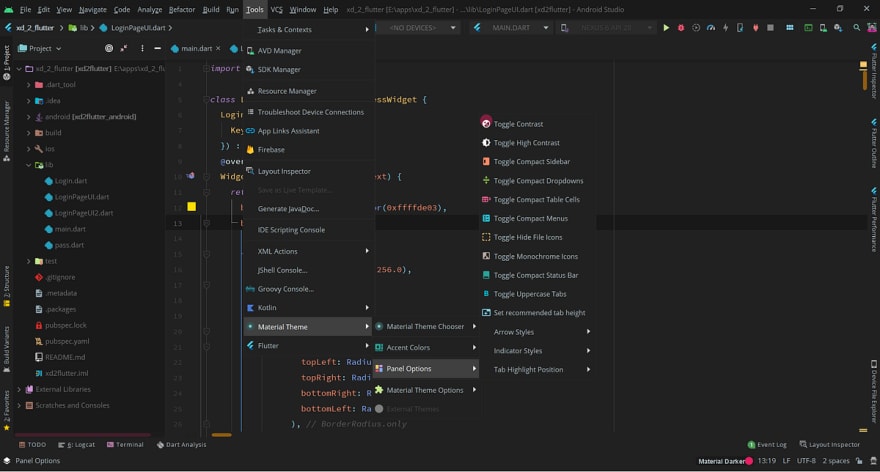This screenshot has height=472, width=880.
Task: Open MAIN.DART run configuration dropdown
Action: (511, 28)
